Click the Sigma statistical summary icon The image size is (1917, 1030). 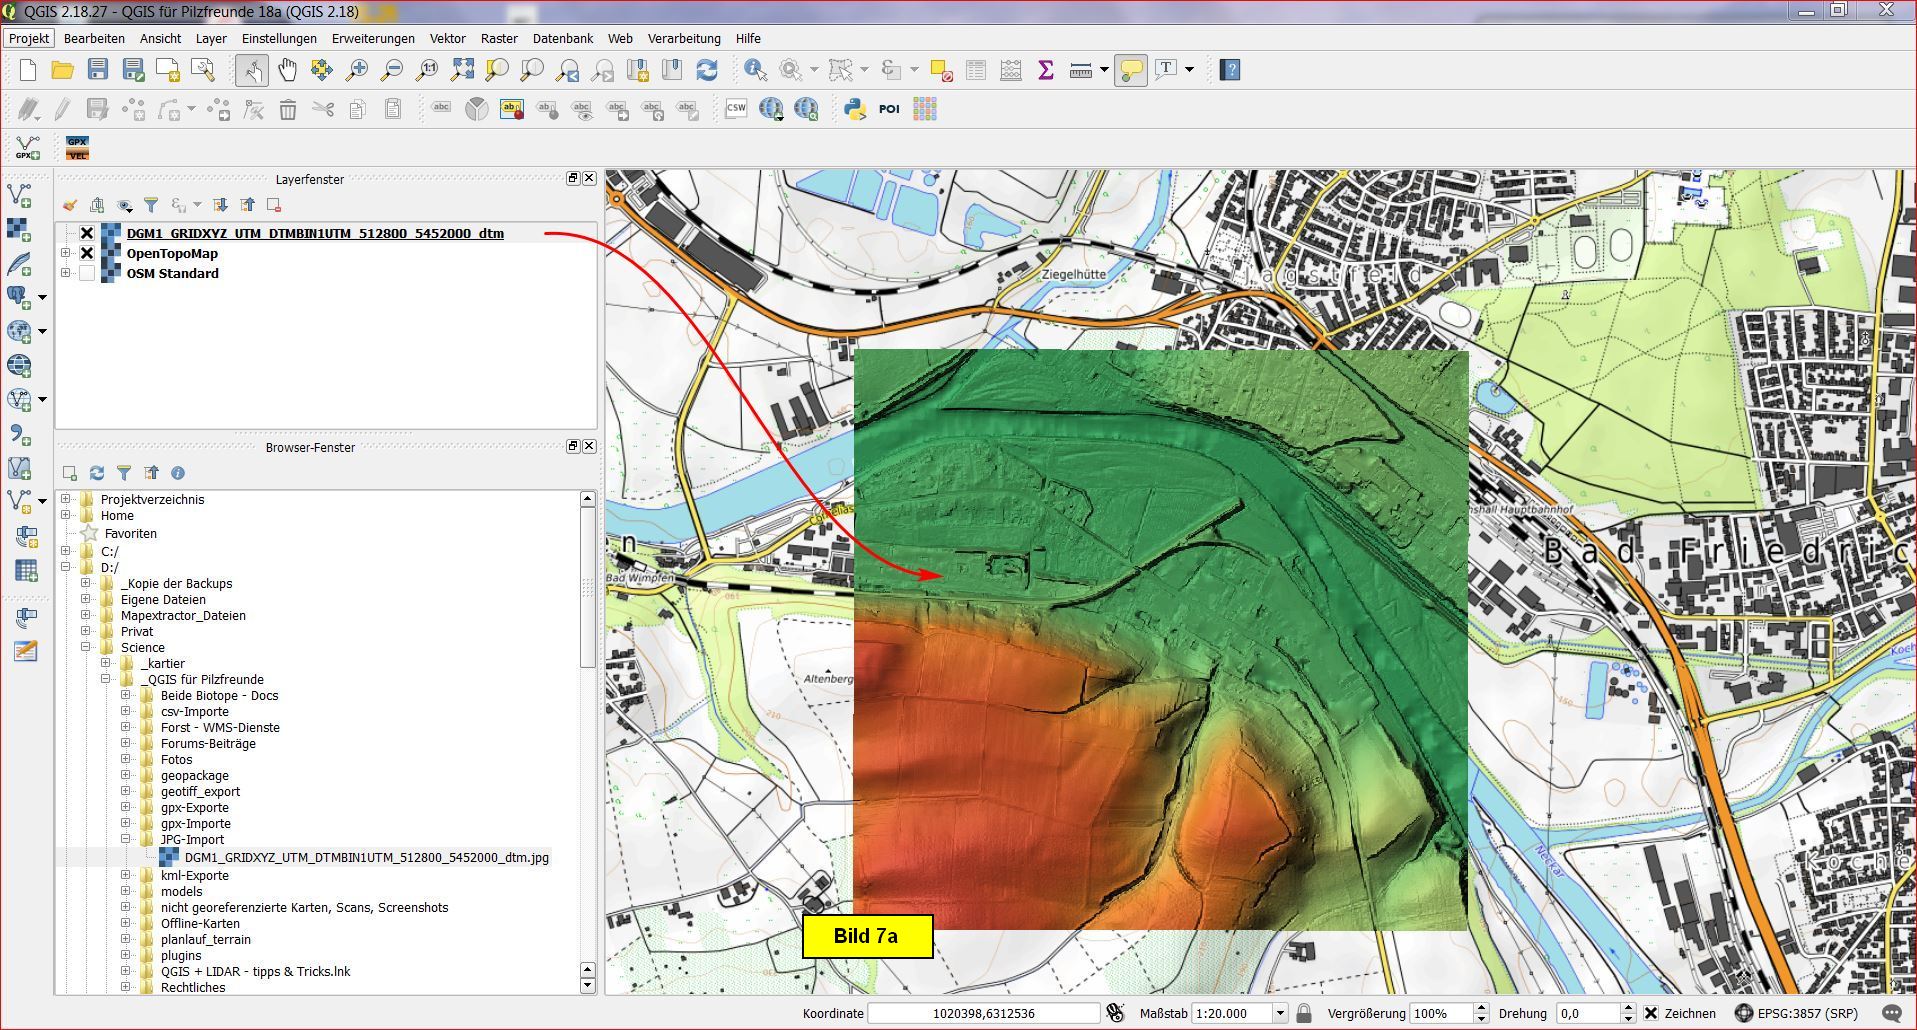coord(1046,70)
